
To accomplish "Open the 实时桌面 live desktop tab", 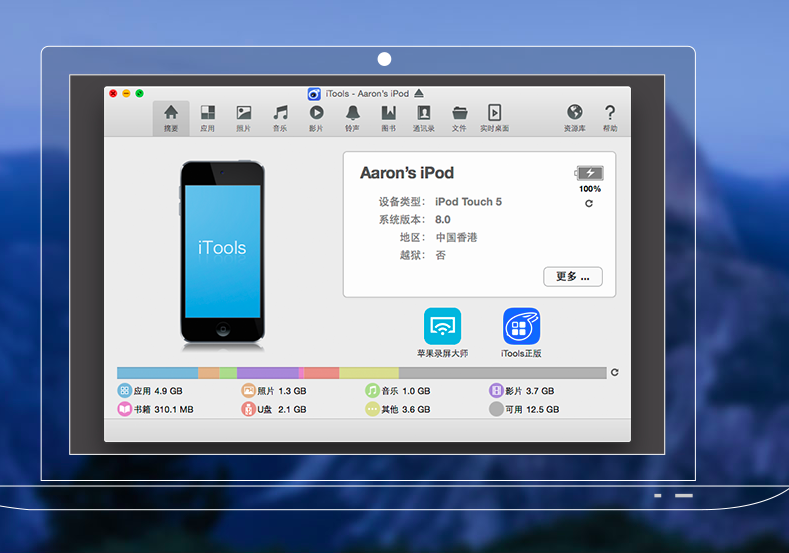I will pyautogui.click(x=494, y=118).
